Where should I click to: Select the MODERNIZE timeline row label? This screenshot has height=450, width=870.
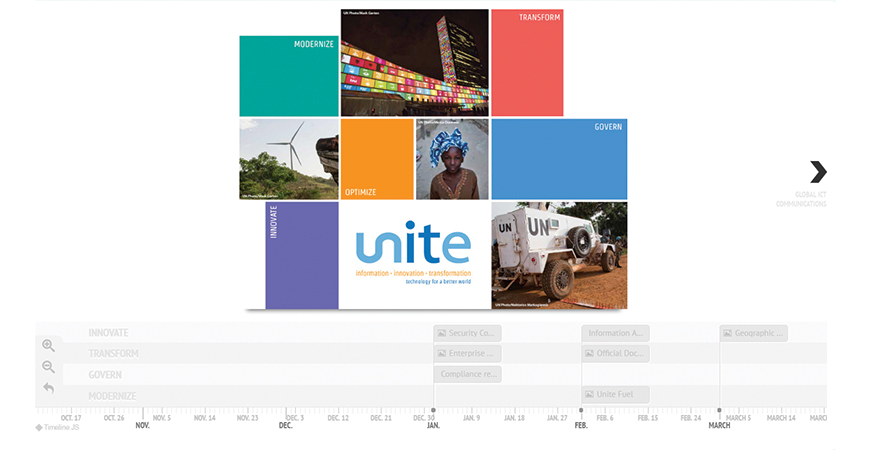coord(112,396)
